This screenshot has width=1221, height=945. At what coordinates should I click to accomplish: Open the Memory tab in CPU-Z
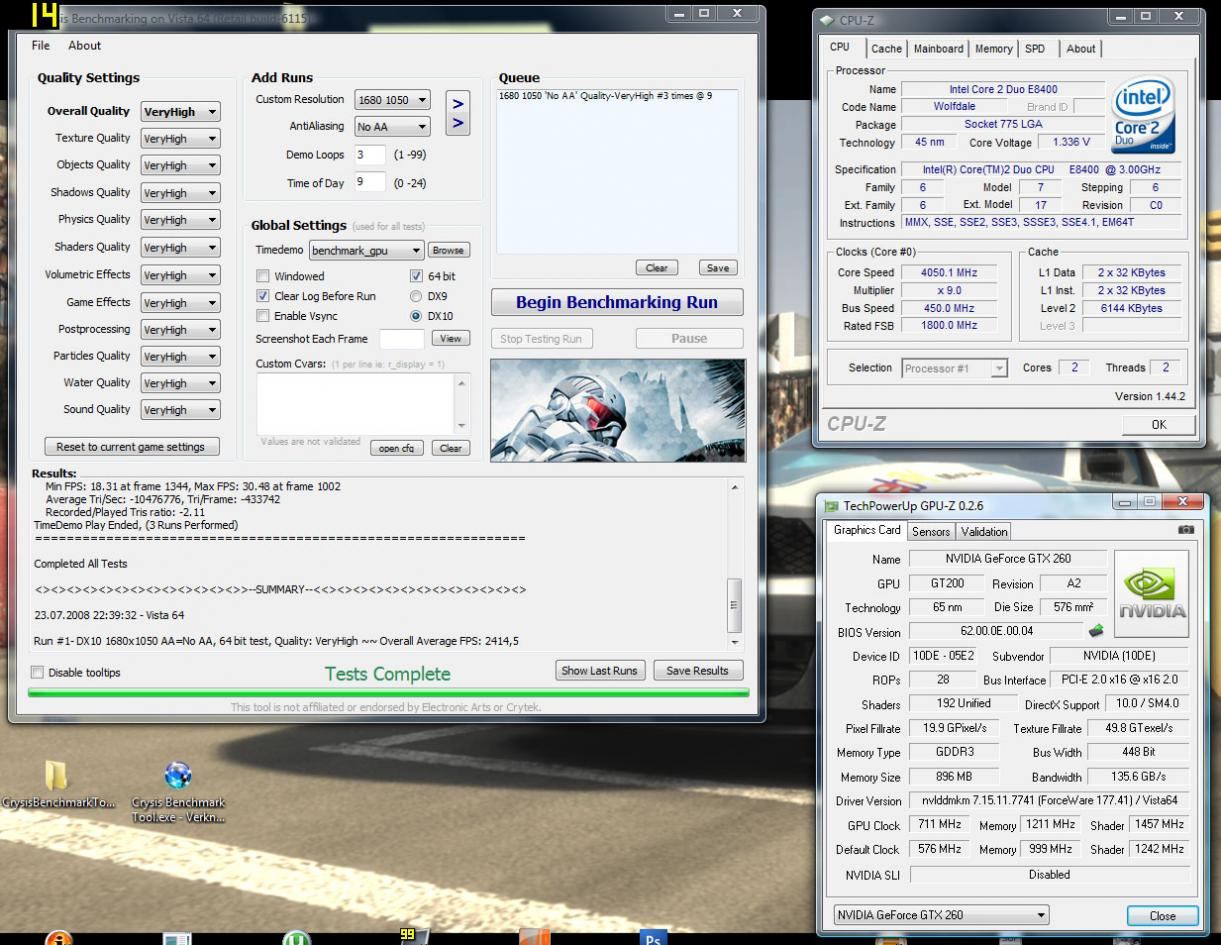click(x=994, y=48)
